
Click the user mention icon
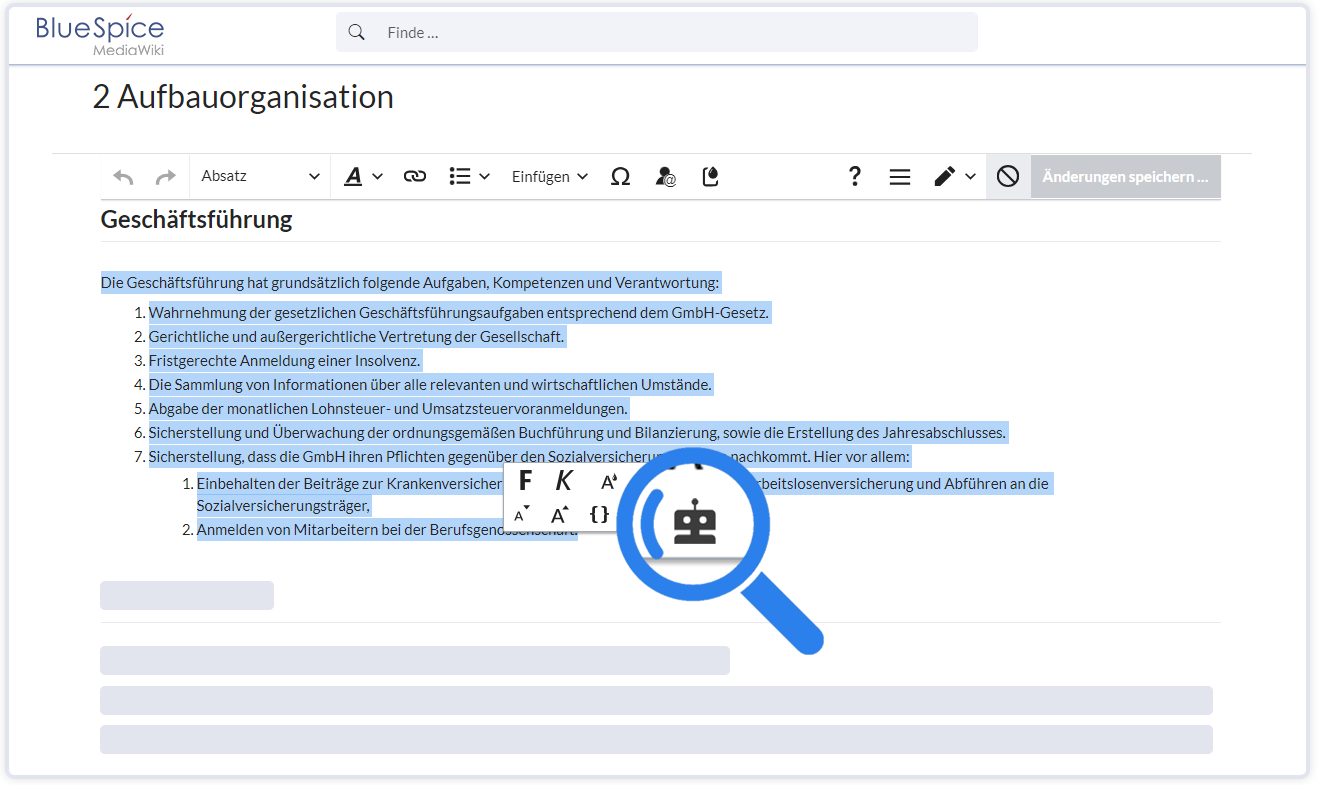pyautogui.click(x=665, y=177)
